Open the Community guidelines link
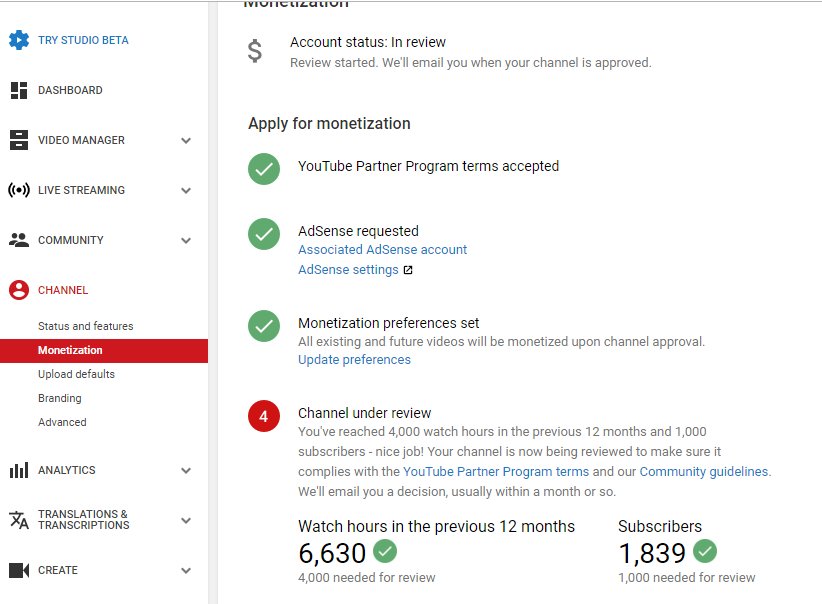 704,472
